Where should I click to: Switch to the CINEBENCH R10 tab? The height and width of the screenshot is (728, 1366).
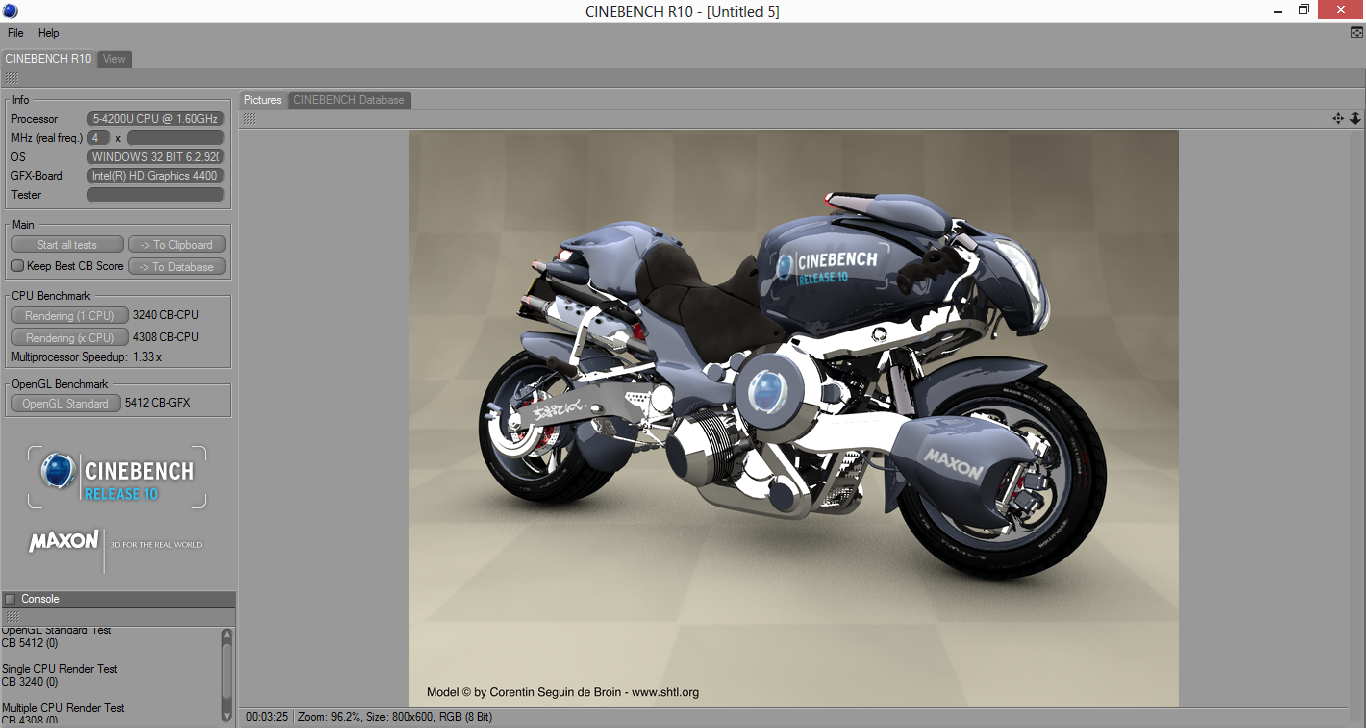(48, 59)
